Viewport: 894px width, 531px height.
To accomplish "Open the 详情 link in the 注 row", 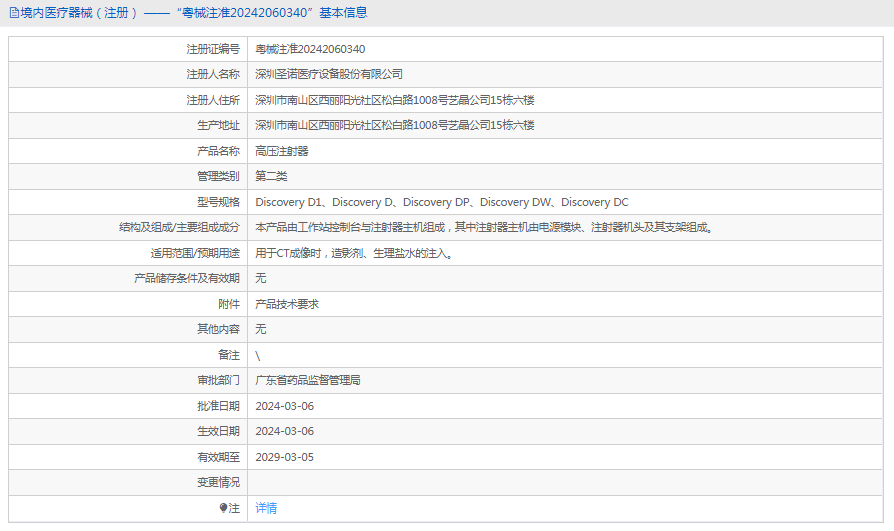I will [x=266, y=508].
